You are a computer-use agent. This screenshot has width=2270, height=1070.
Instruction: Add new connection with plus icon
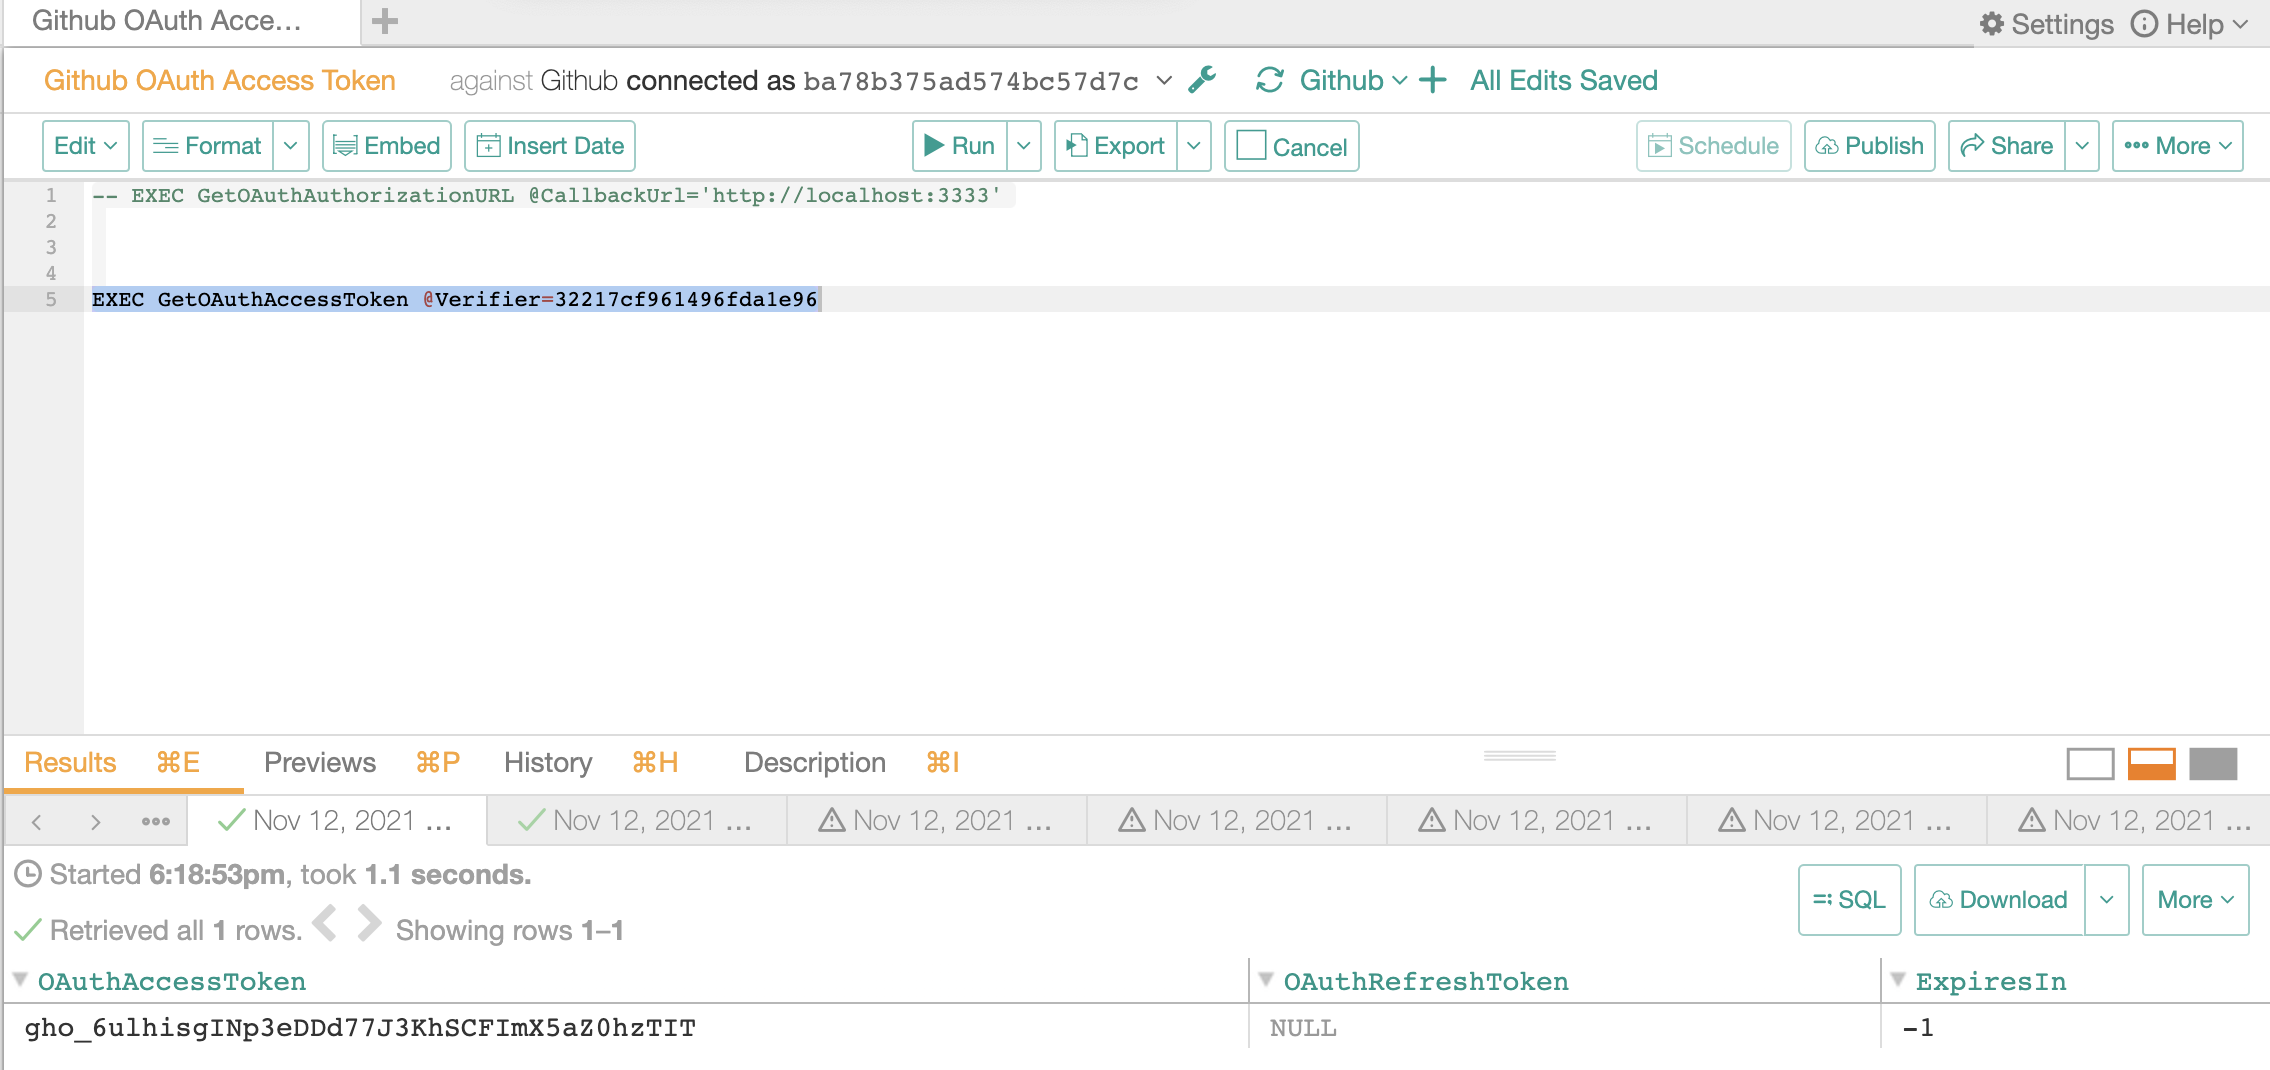1433,80
